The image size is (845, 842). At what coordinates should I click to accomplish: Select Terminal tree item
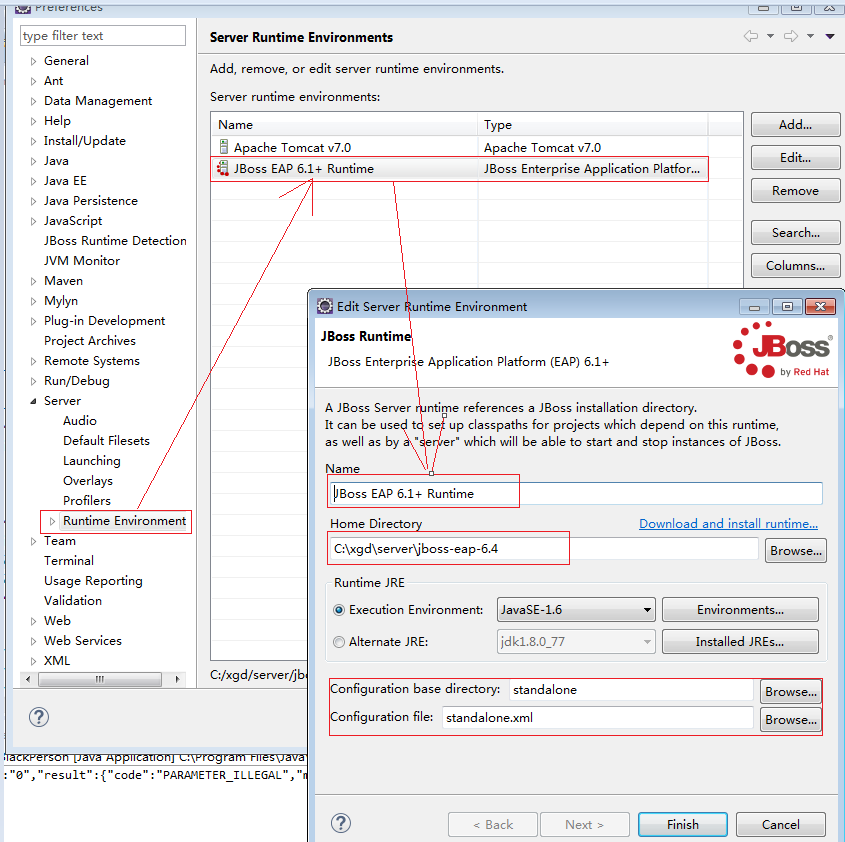tap(69, 561)
